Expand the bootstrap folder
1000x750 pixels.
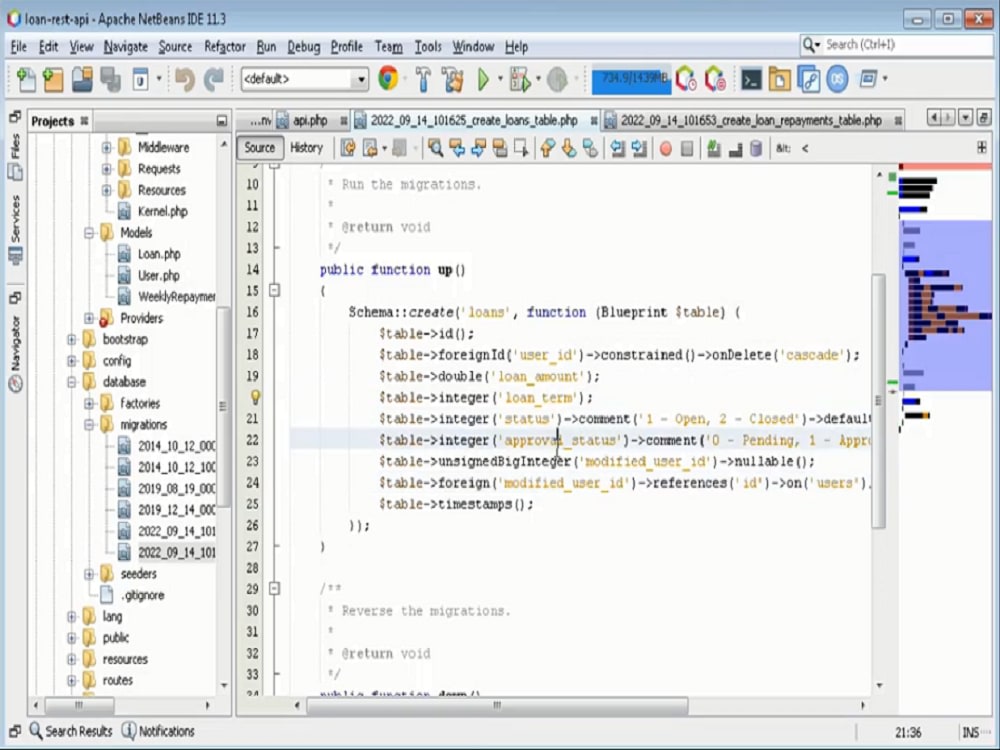coord(72,339)
